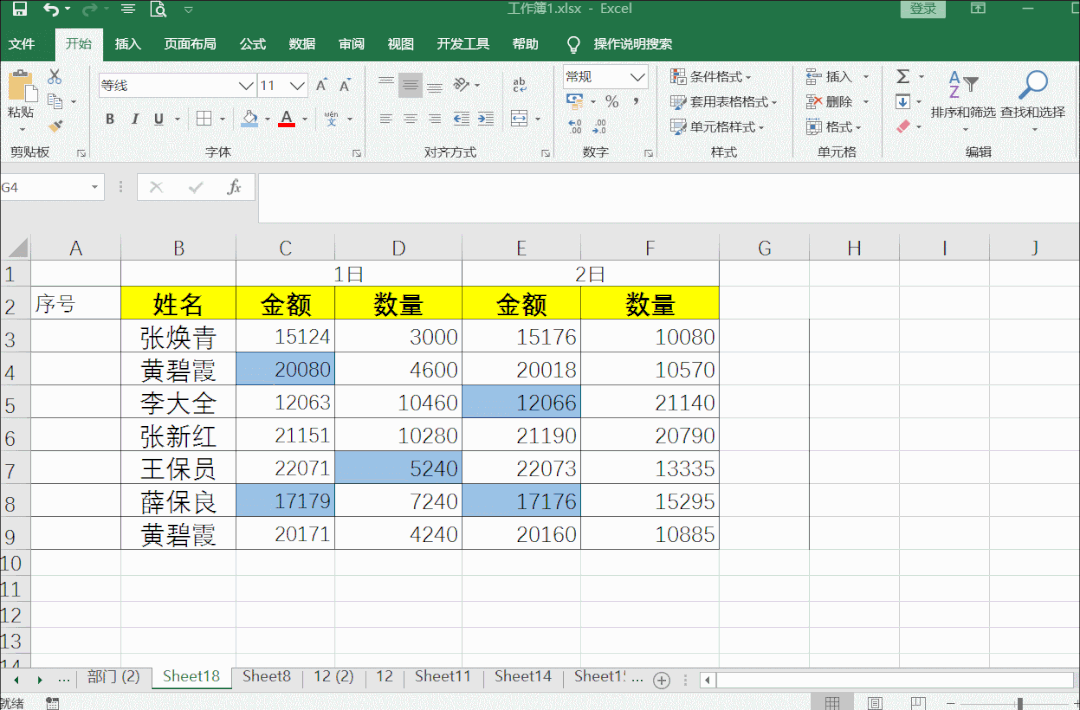
Task: Click the Select All corner triangle
Action: coord(16,248)
